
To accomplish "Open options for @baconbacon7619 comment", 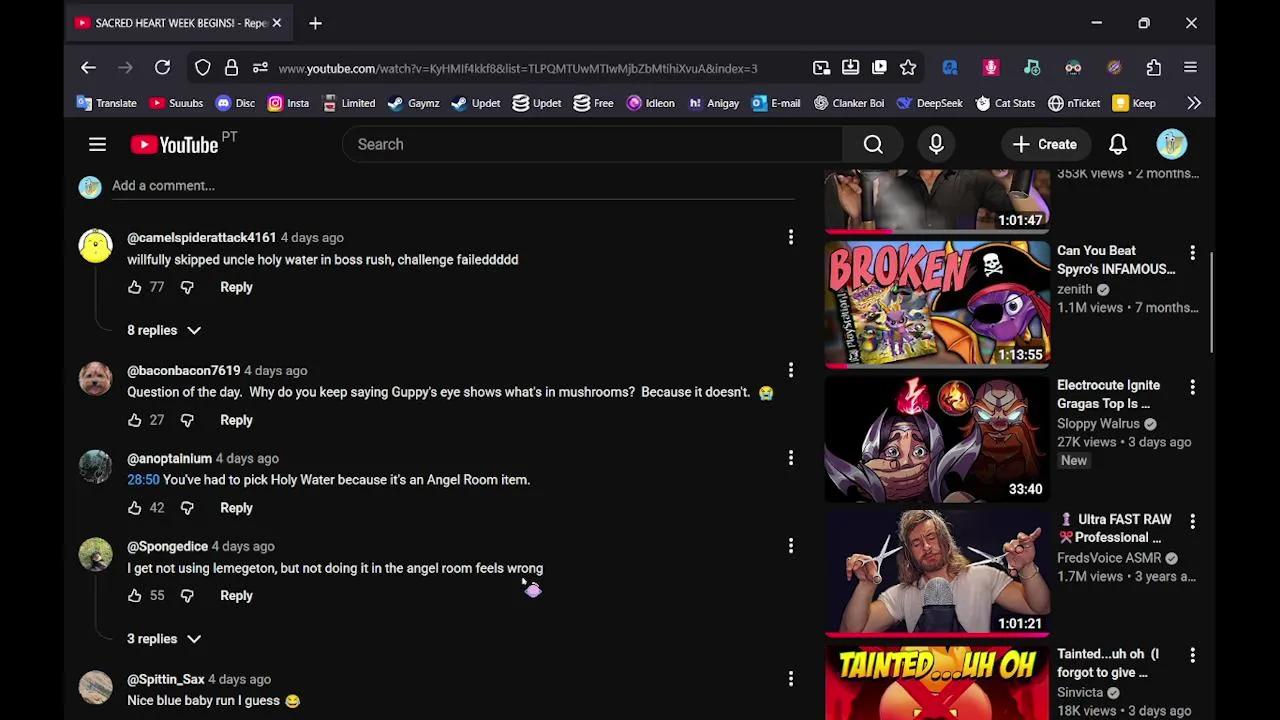I will [790, 370].
